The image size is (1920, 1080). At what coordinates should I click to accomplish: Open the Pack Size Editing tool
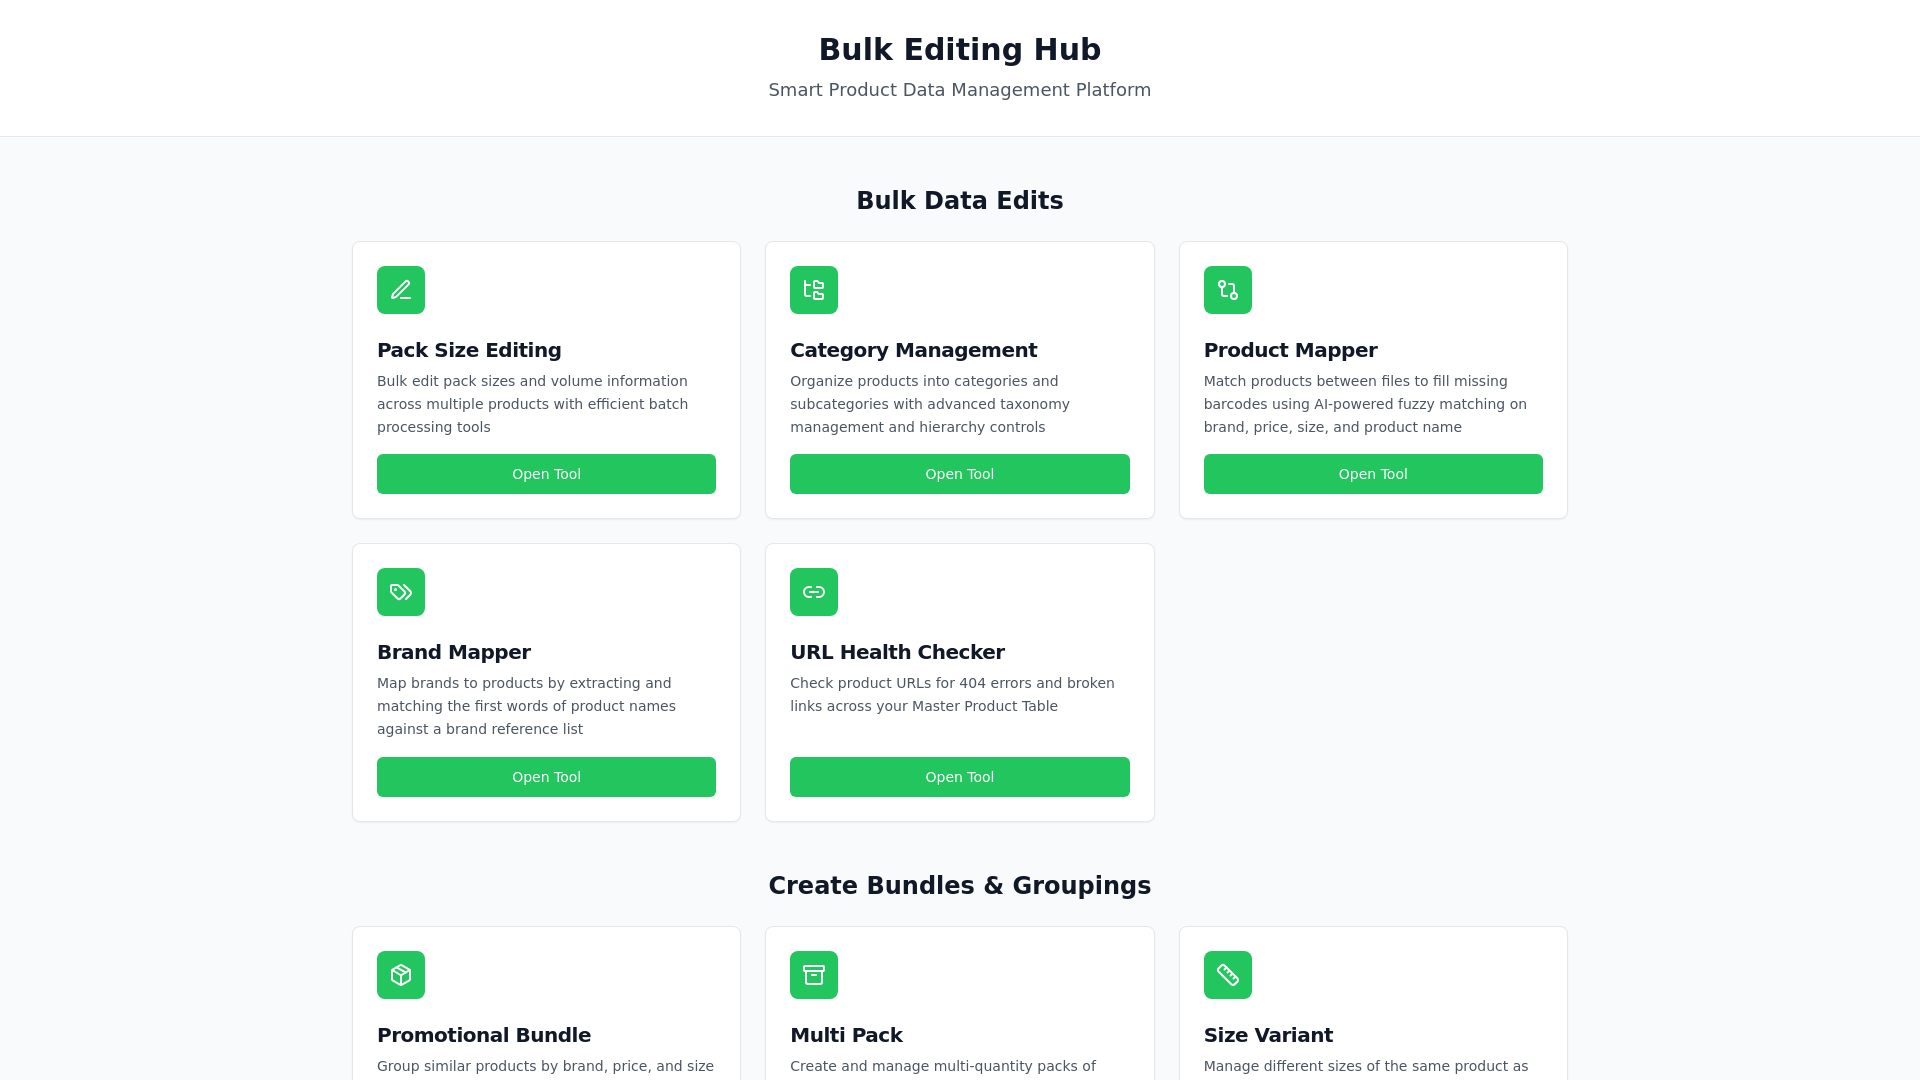coord(546,474)
